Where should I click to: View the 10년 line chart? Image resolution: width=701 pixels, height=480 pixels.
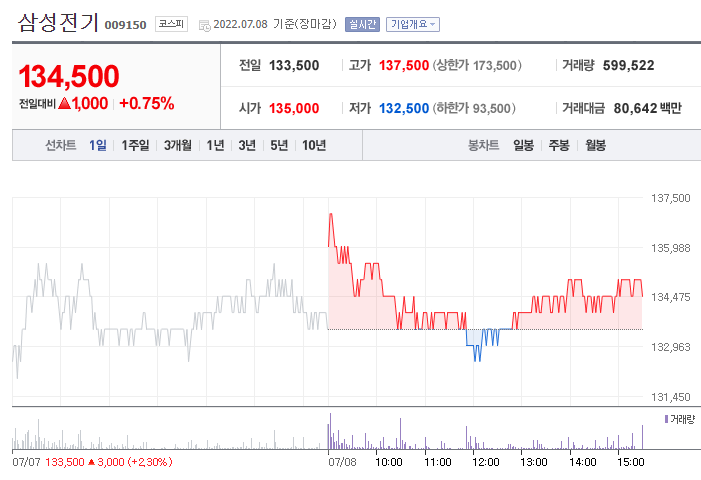click(314, 145)
